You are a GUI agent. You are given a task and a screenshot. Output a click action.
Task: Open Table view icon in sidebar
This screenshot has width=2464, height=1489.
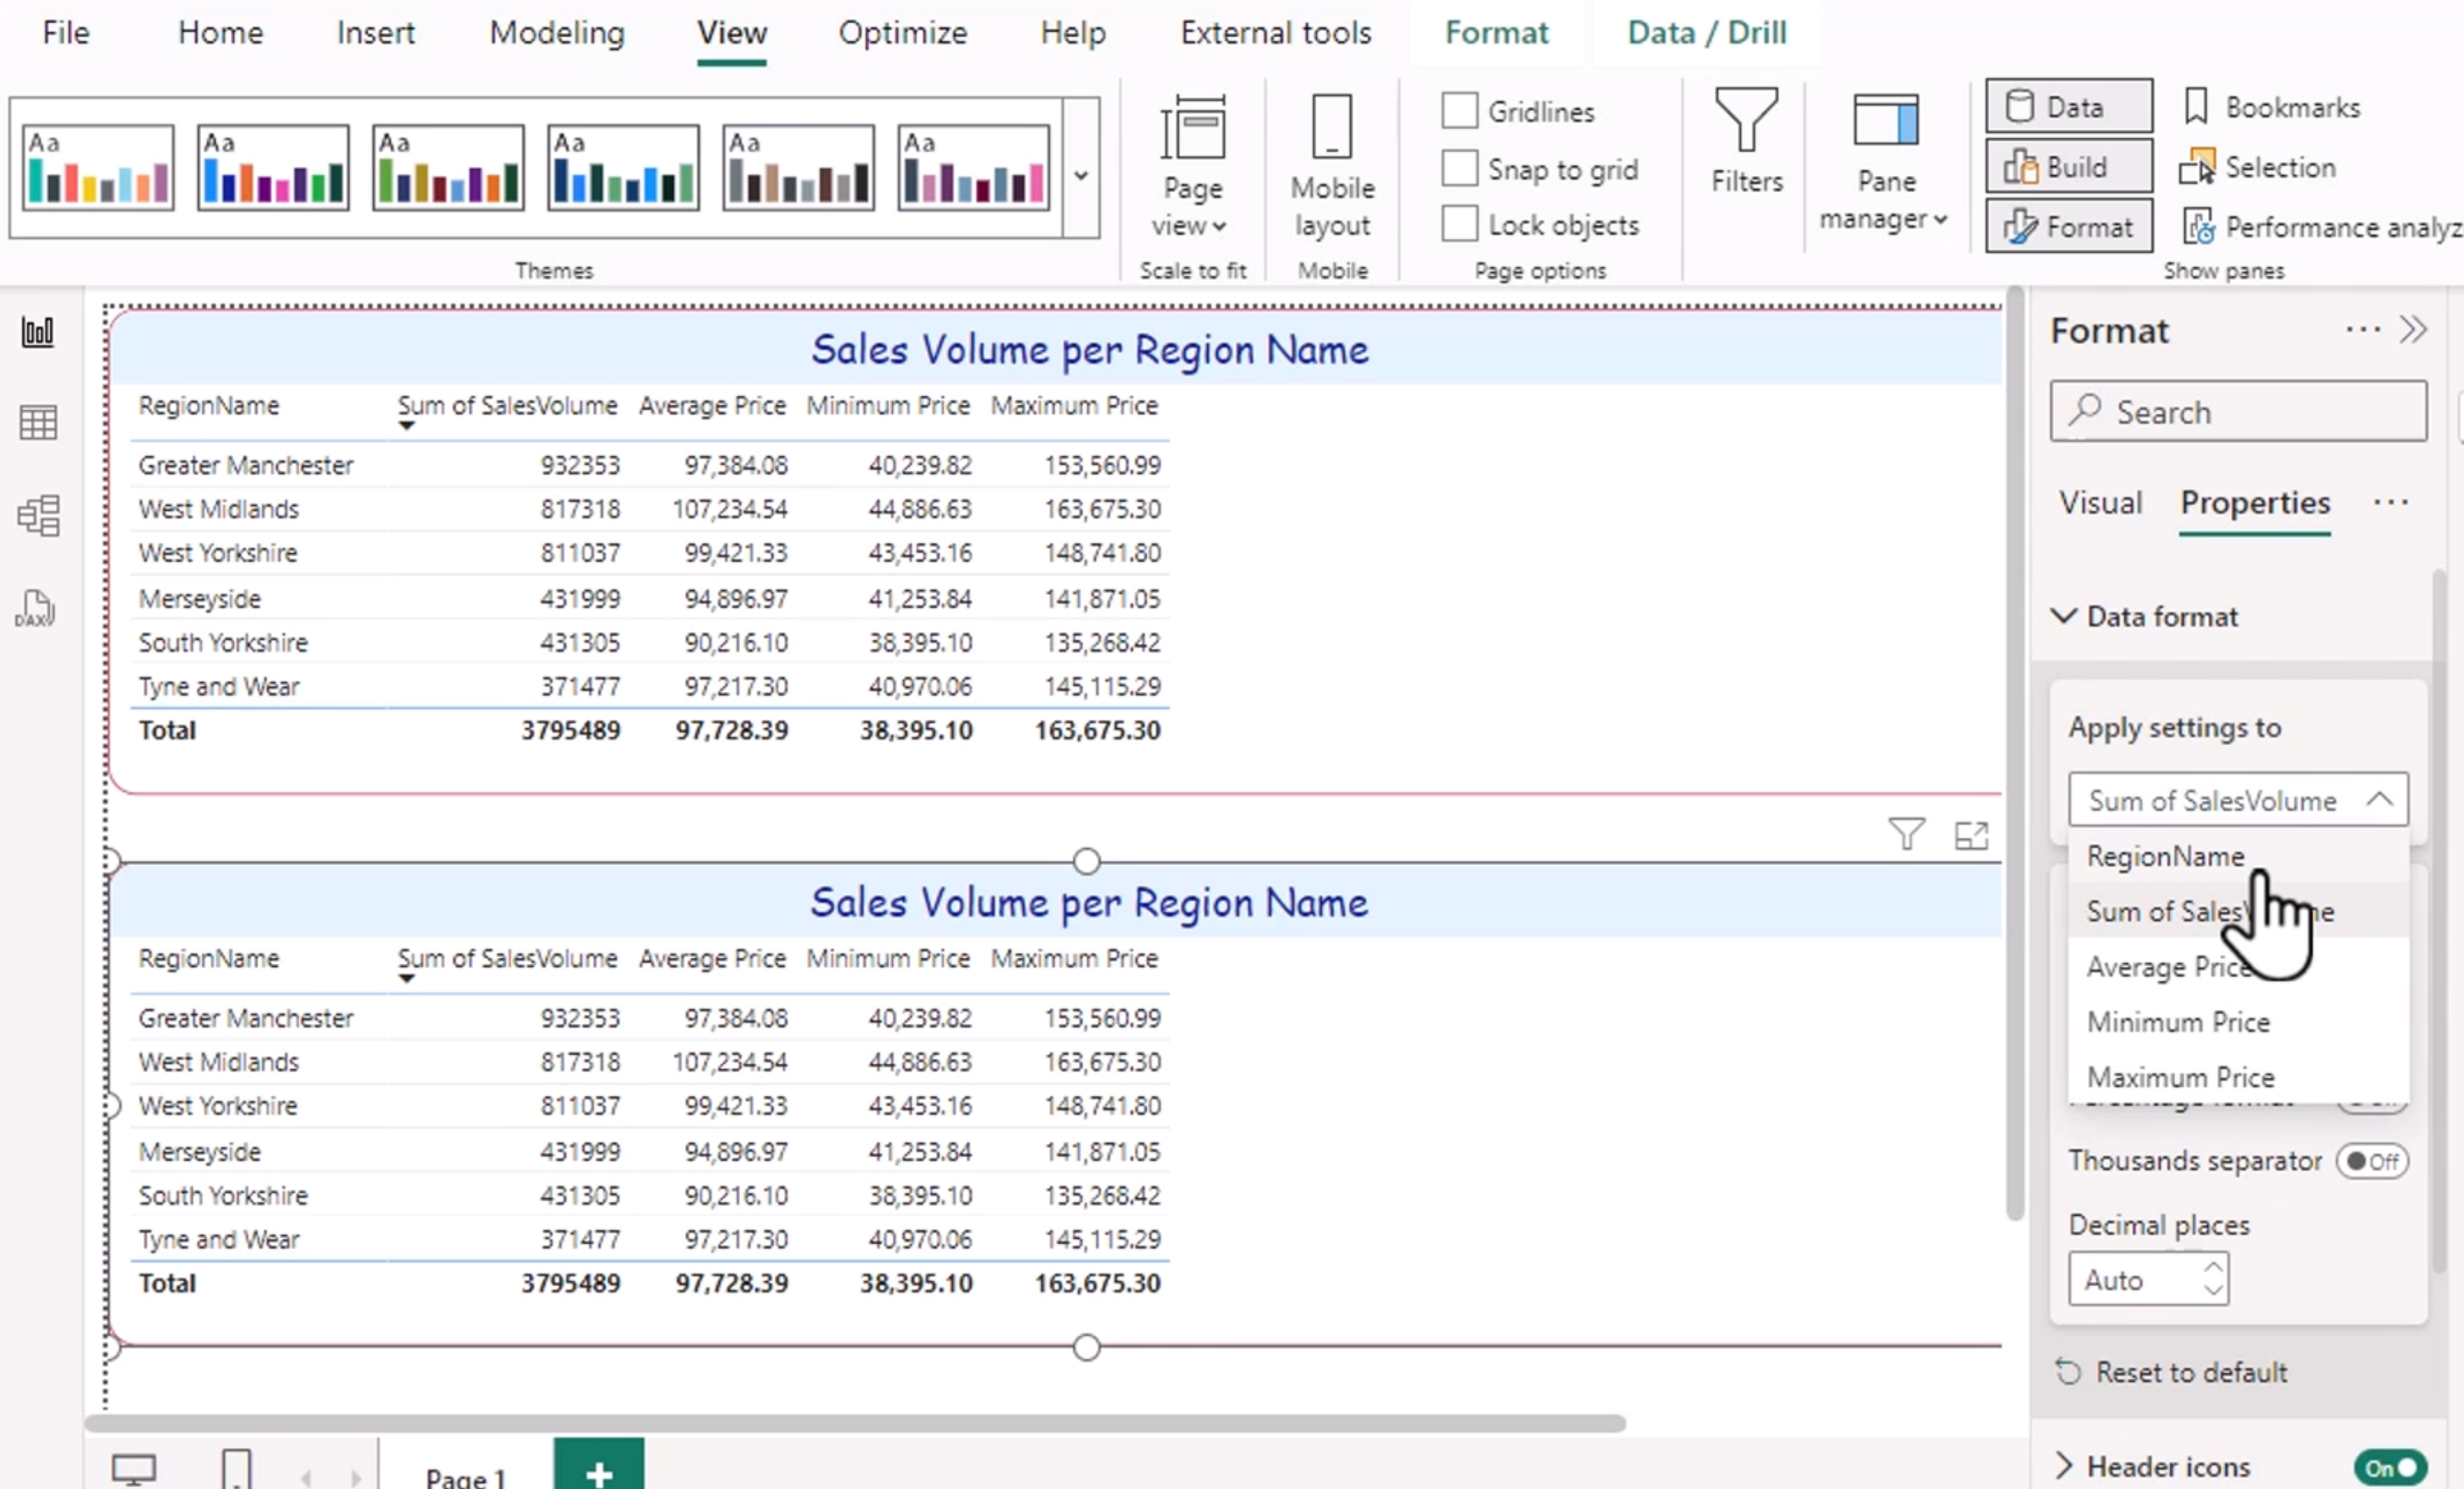pyautogui.click(x=38, y=423)
